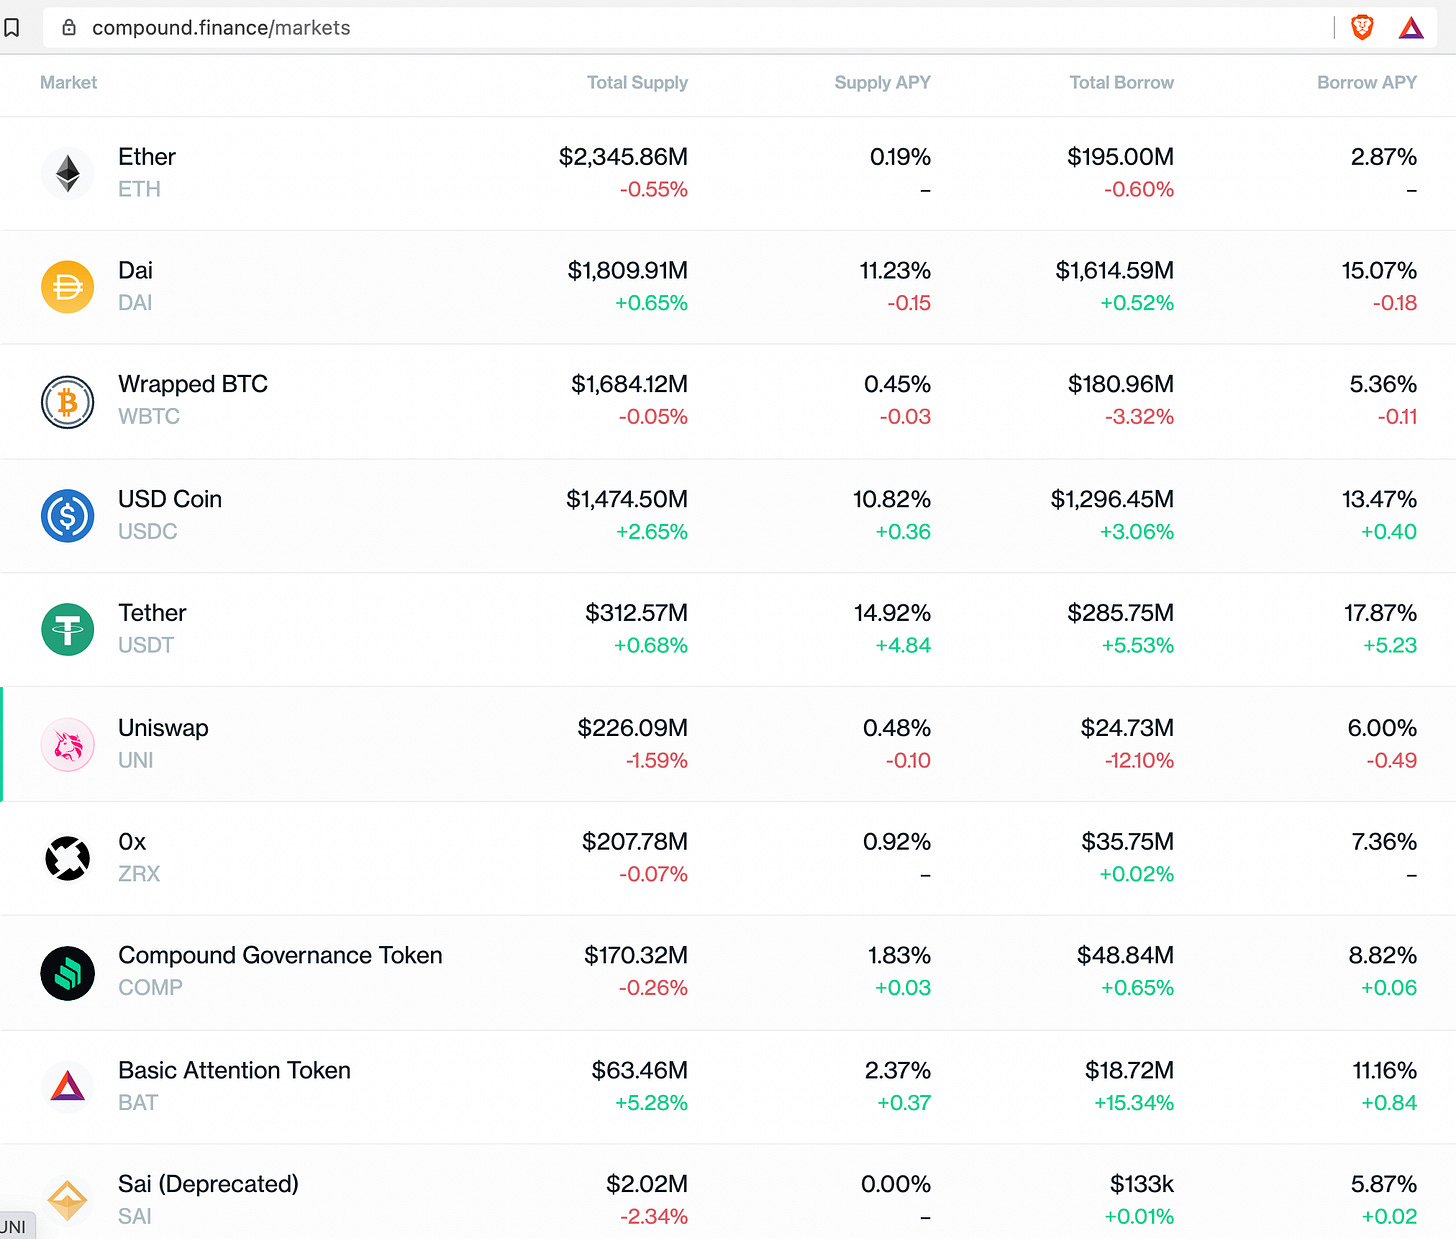The width and height of the screenshot is (1456, 1239).
Task: Click Wrapped BTC total supply $1,684.12M
Action: (629, 385)
